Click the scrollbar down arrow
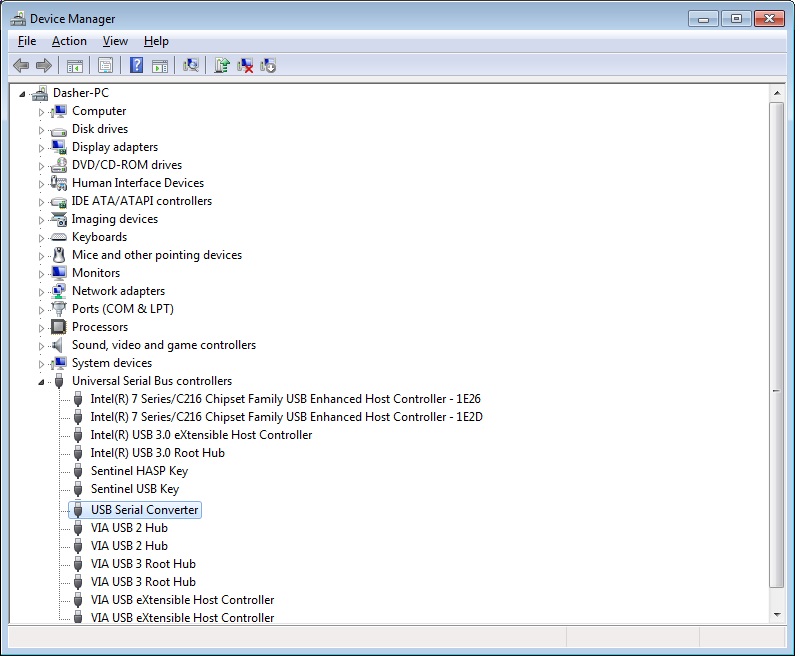Image resolution: width=800 pixels, height=656 pixels. (777, 615)
